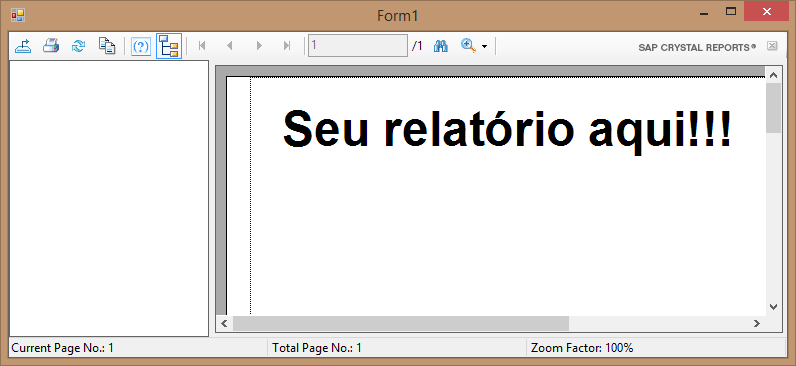Go to the next page
Screen dimensions: 796x366
[x=259, y=46]
